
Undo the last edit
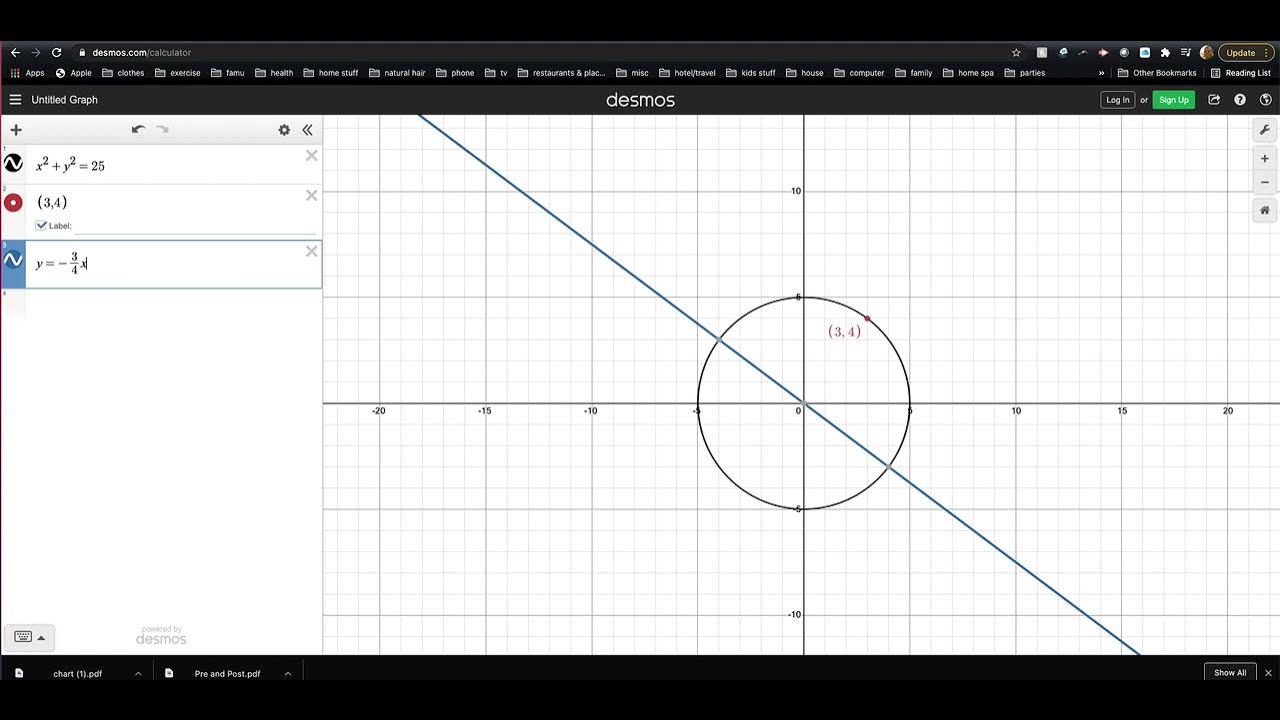pyautogui.click(x=138, y=130)
